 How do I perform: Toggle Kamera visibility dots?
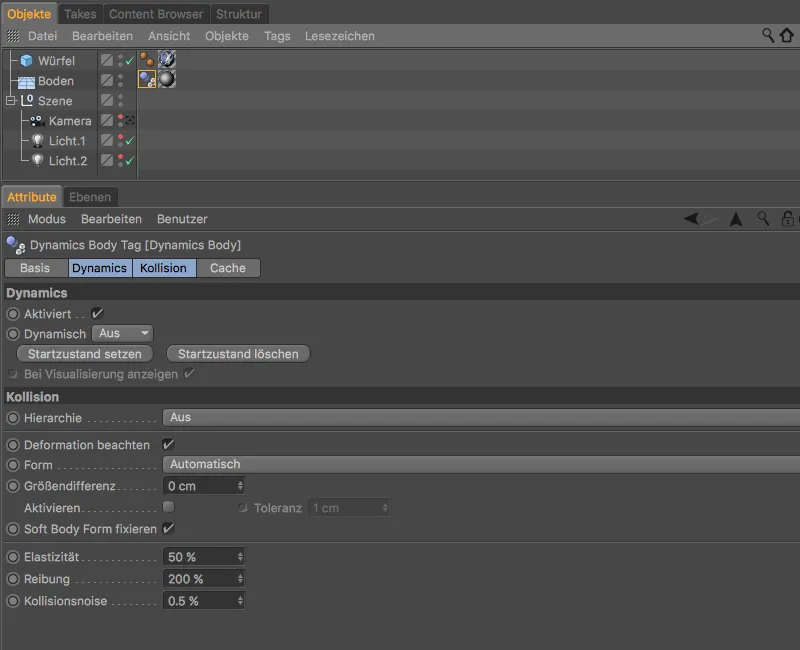pos(120,120)
